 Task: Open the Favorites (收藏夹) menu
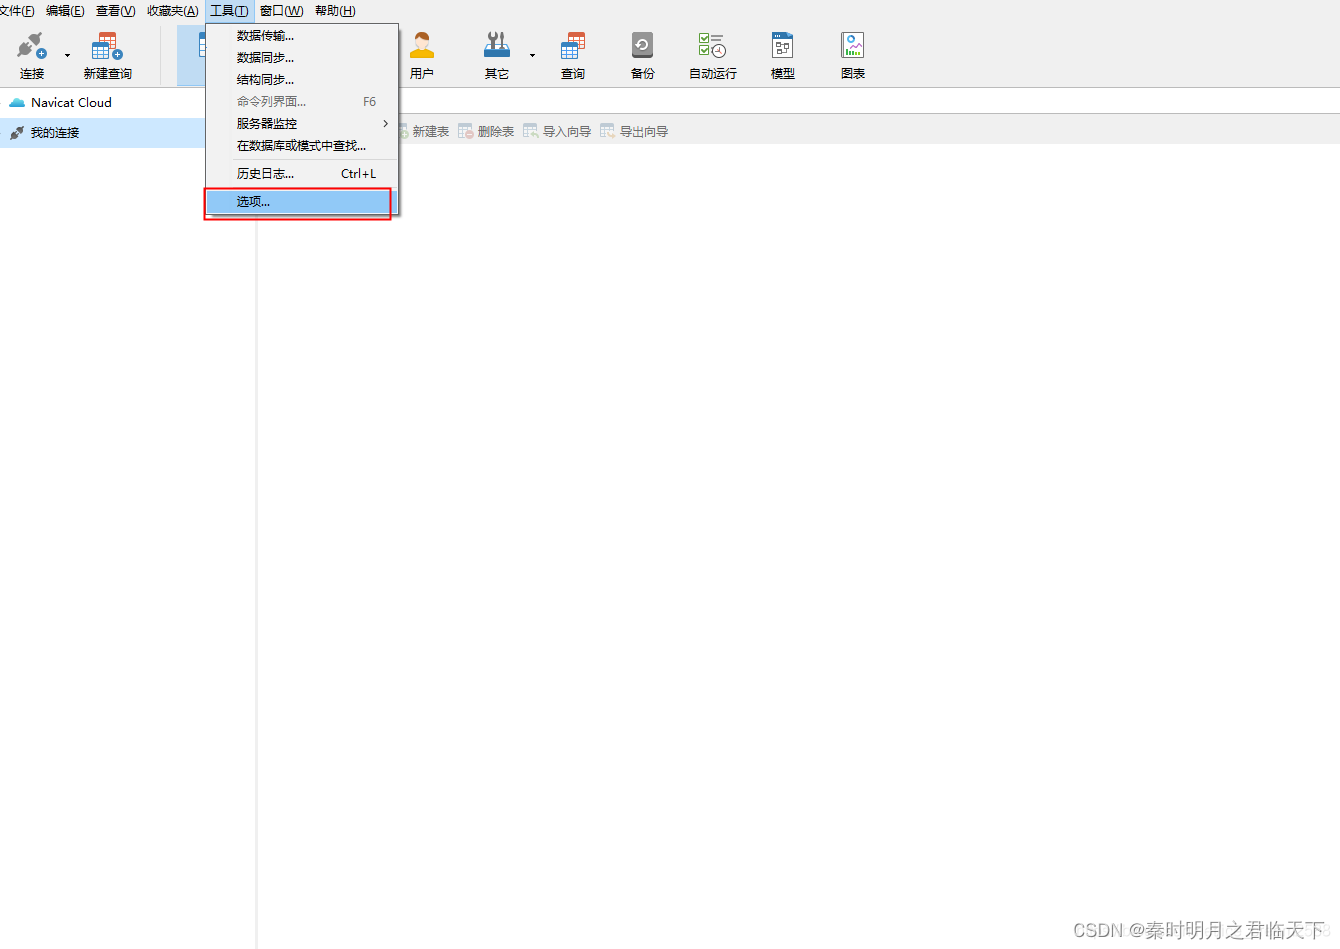coord(172,11)
